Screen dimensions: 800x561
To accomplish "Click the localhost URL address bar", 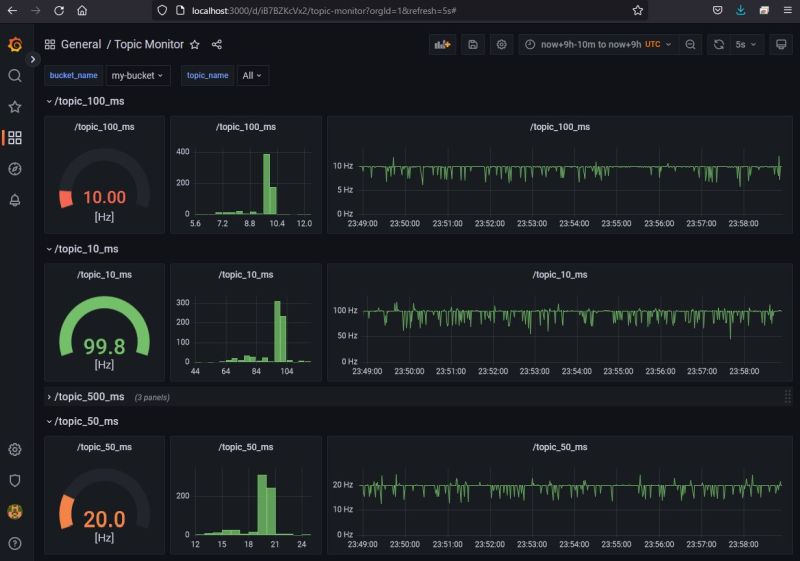I will (x=400, y=10).
